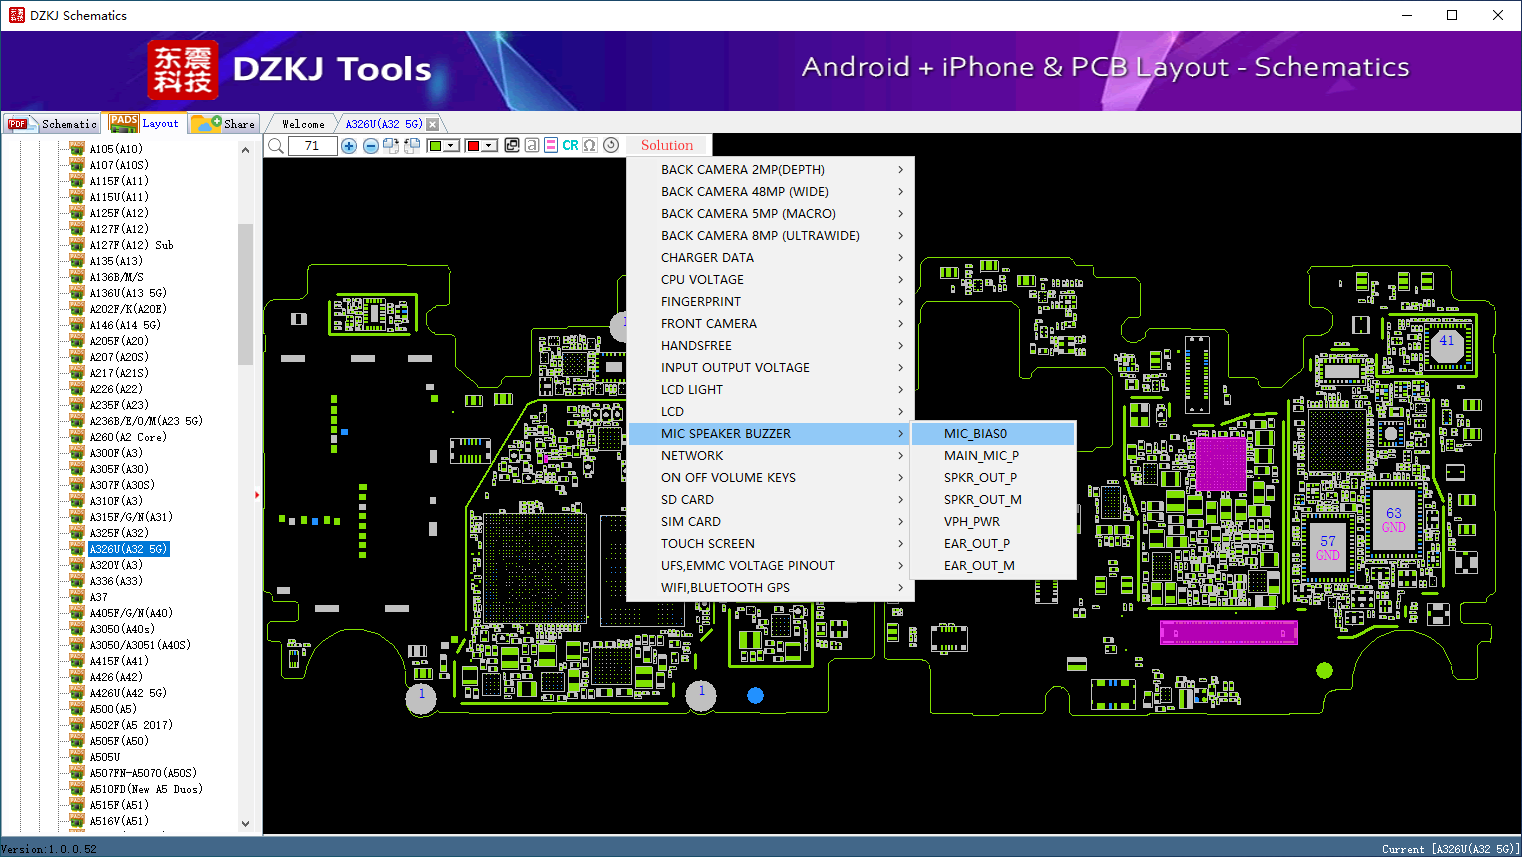The image size is (1522, 857).
Task: Click the PADS icon beside A515F(A51)
Action: point(77,805)
